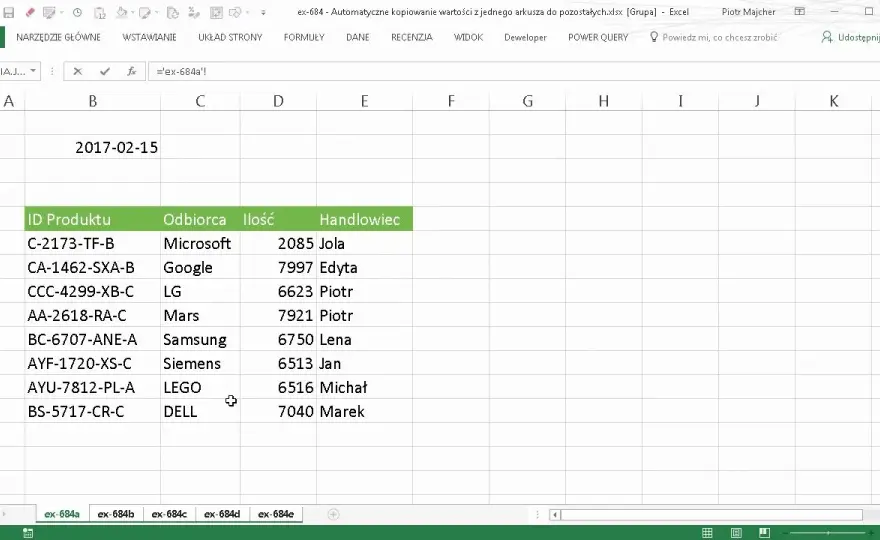Open the FORMUŁY ribbon tab
The width and height of the screenshot is (880, 540).
click(x=304, y=38)
